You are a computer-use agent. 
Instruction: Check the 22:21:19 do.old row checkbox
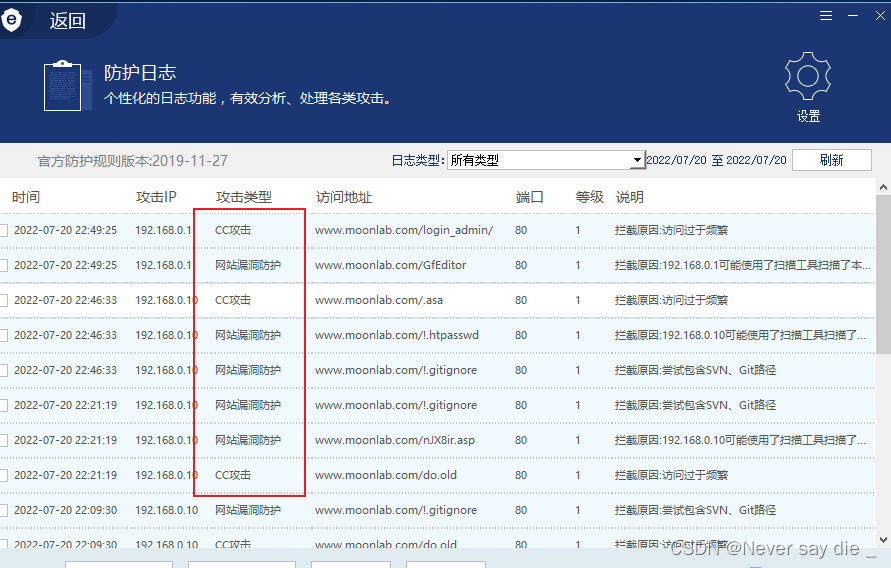pyautogui.click(x=3, y=475)
